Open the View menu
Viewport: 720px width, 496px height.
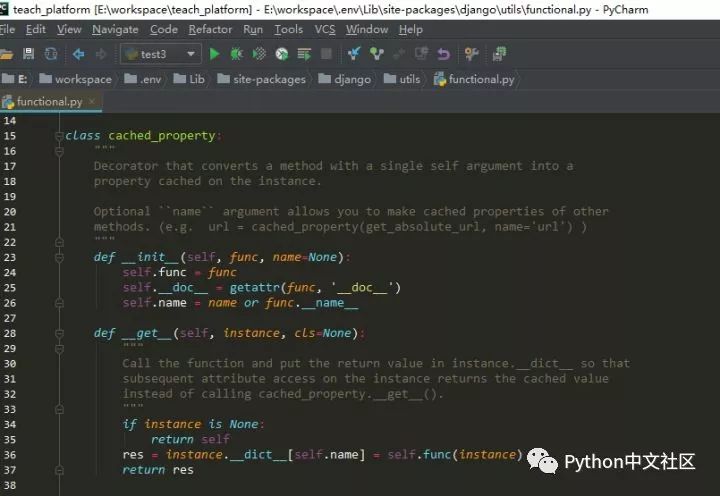tap(69, 29)
